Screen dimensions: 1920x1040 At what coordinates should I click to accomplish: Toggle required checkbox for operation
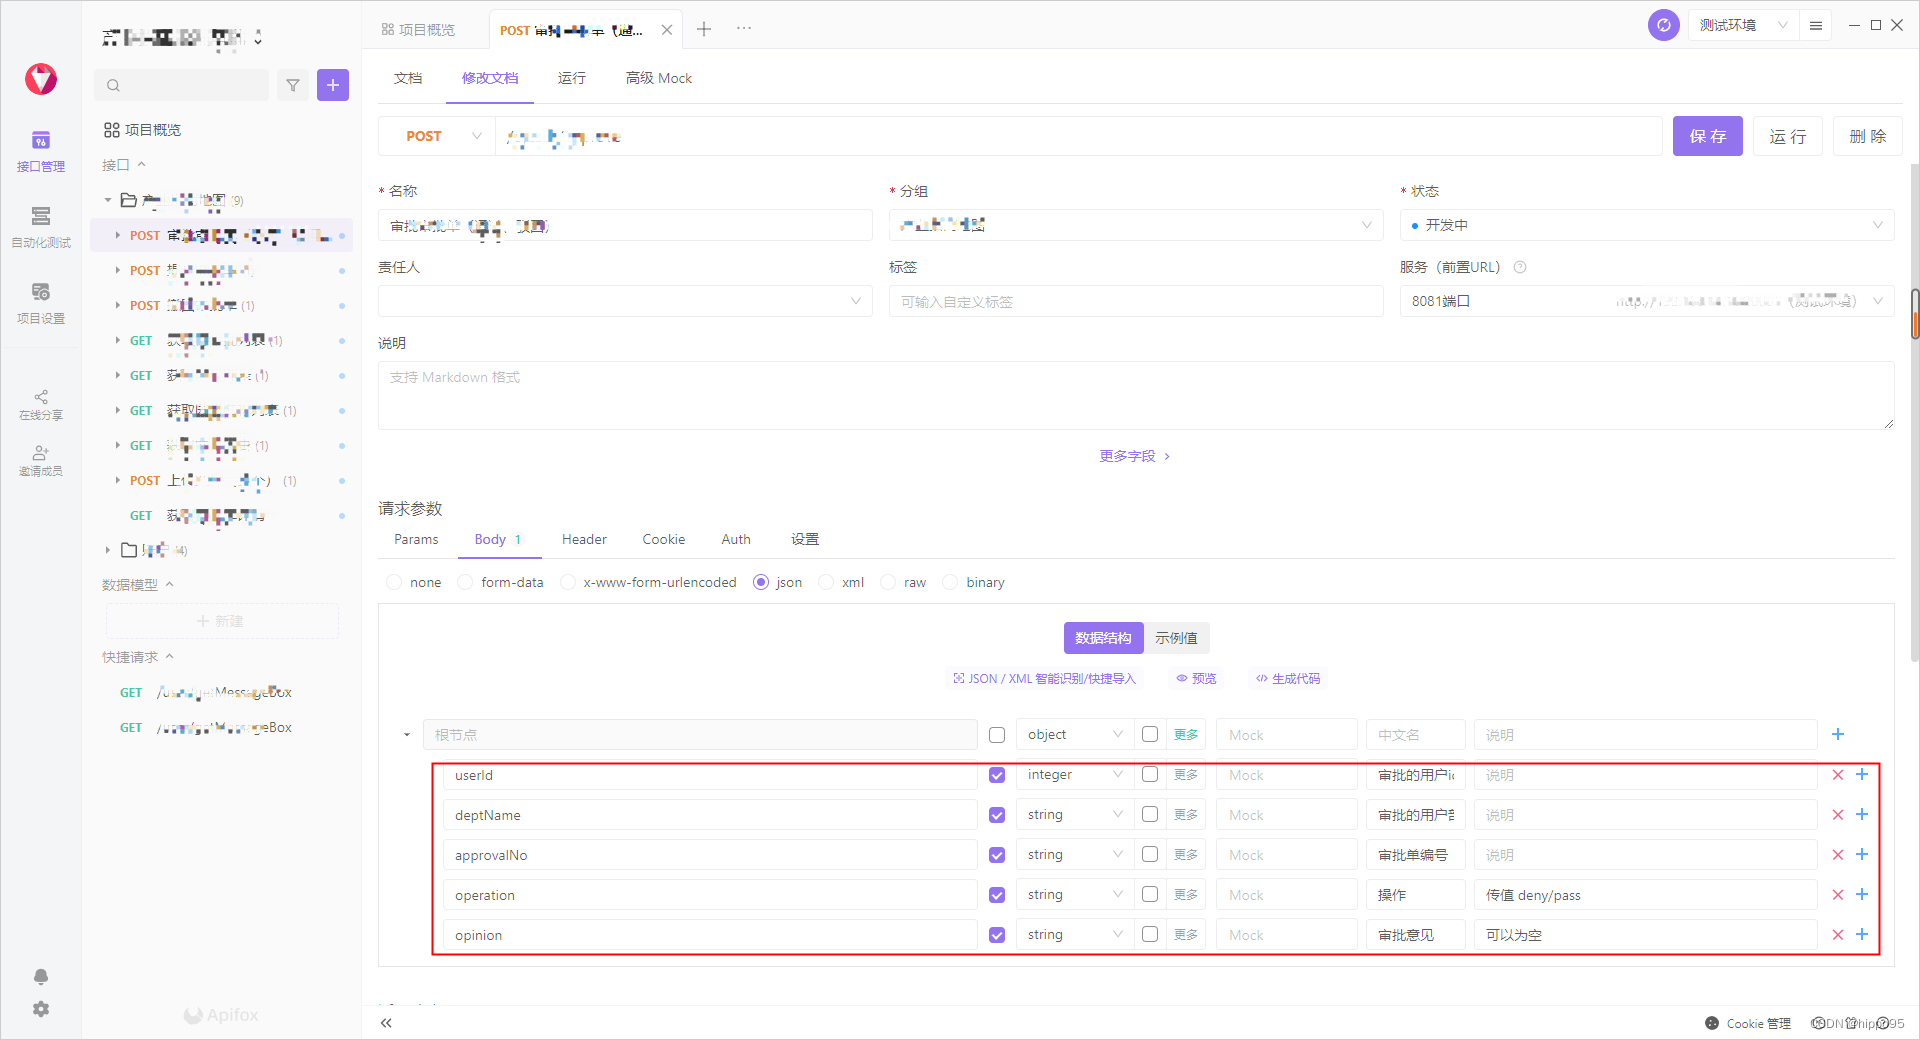(997, 895)
